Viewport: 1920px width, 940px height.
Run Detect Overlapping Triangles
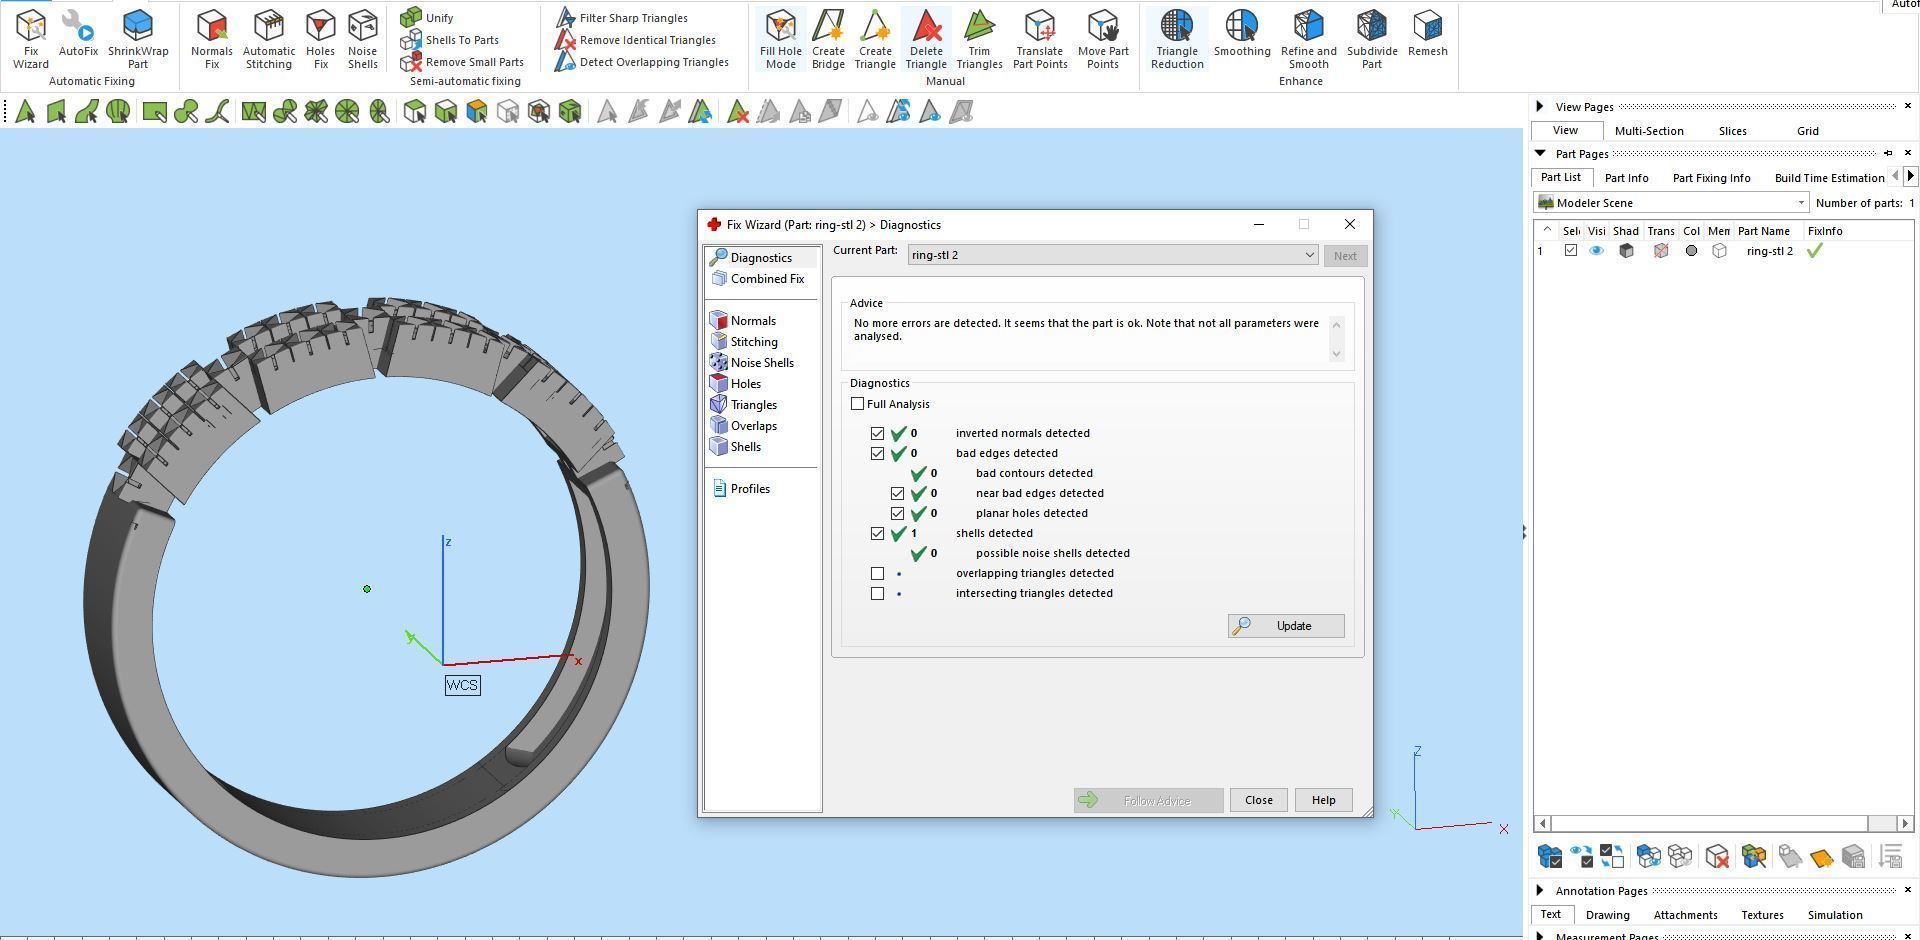tap(642, 62)
